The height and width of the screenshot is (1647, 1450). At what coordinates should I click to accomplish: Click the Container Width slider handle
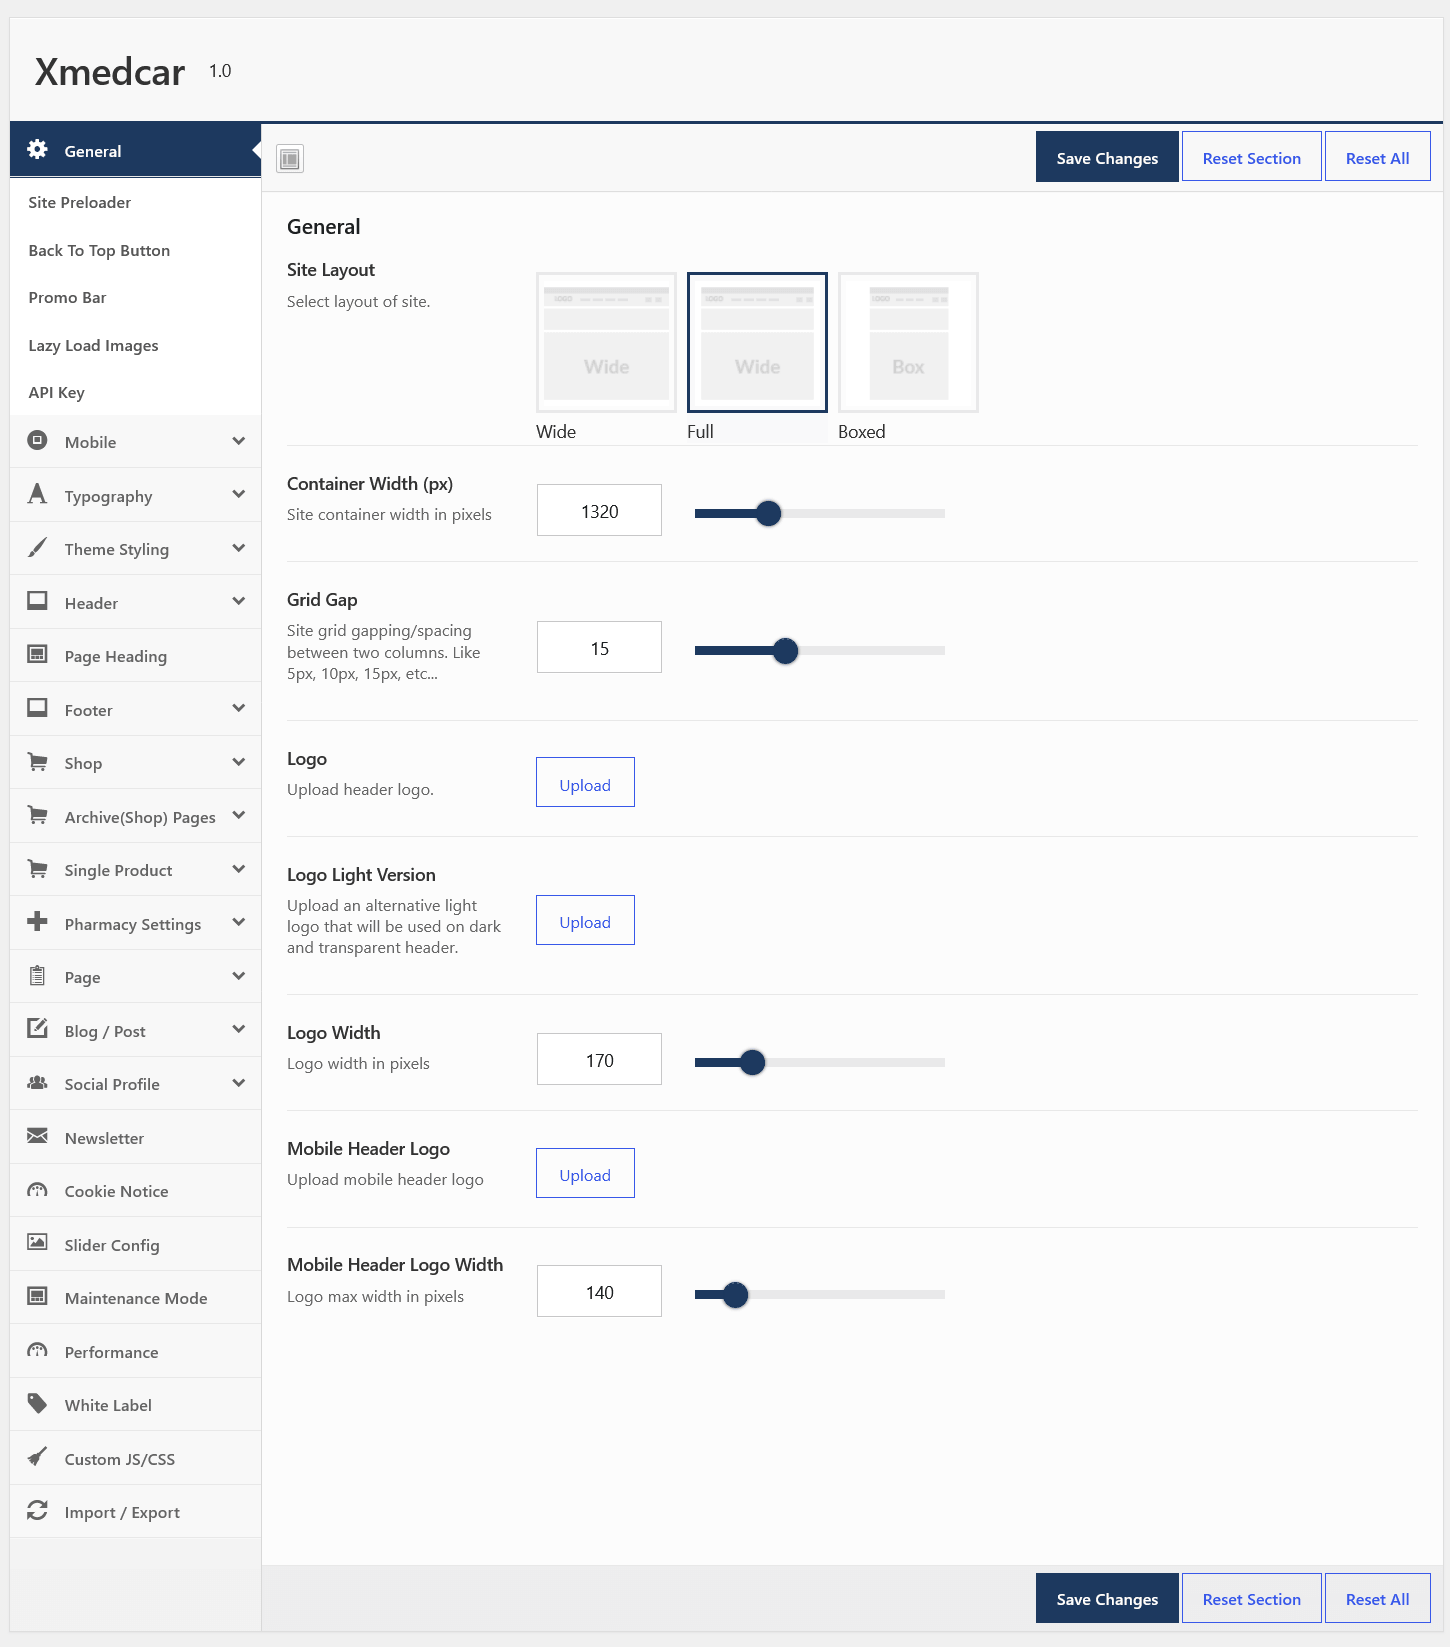768,513
